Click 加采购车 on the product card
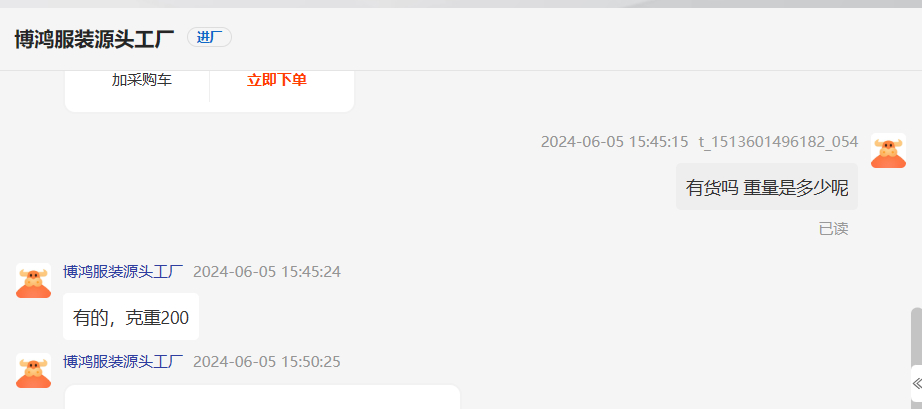This screenshot has height=409, width=922. click(x=142, y=80)
